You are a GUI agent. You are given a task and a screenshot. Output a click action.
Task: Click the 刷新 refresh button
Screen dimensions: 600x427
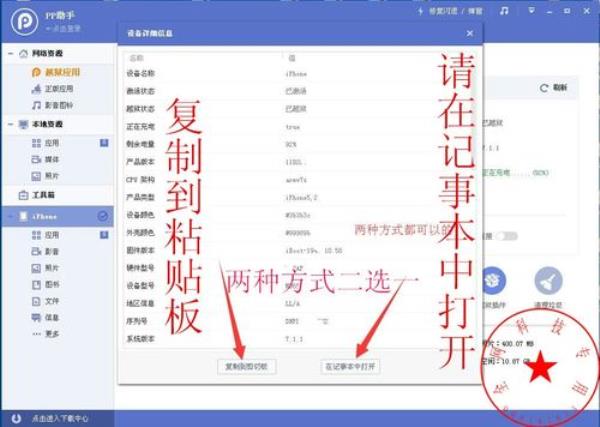tap(554, 88)
